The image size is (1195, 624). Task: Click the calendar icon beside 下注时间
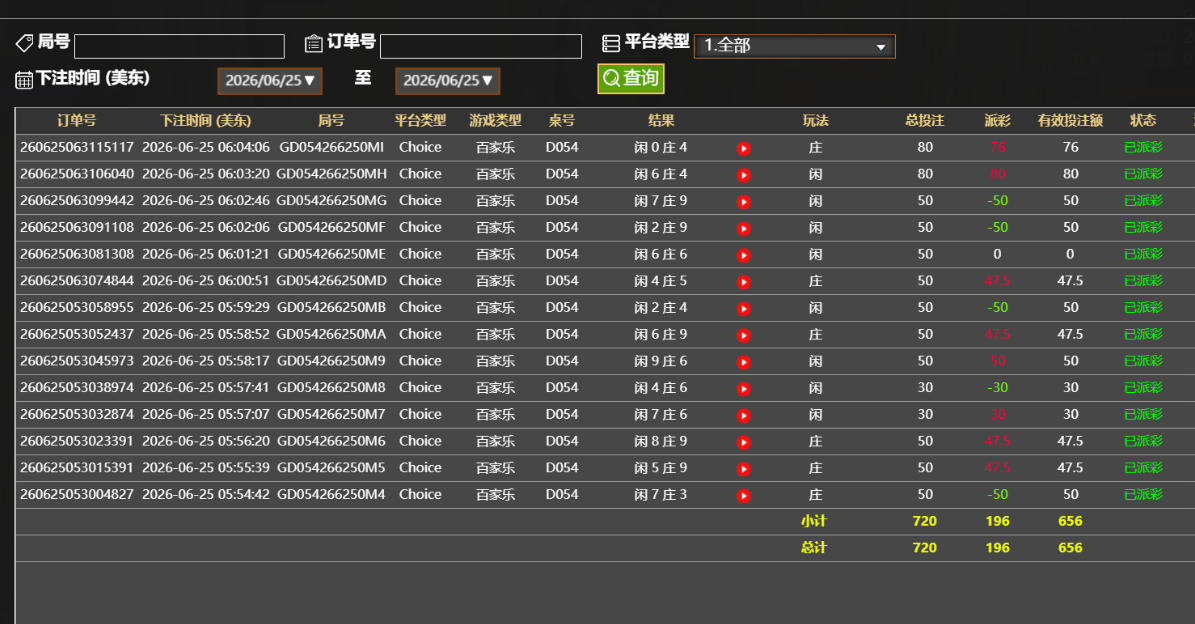coord(24,80)
